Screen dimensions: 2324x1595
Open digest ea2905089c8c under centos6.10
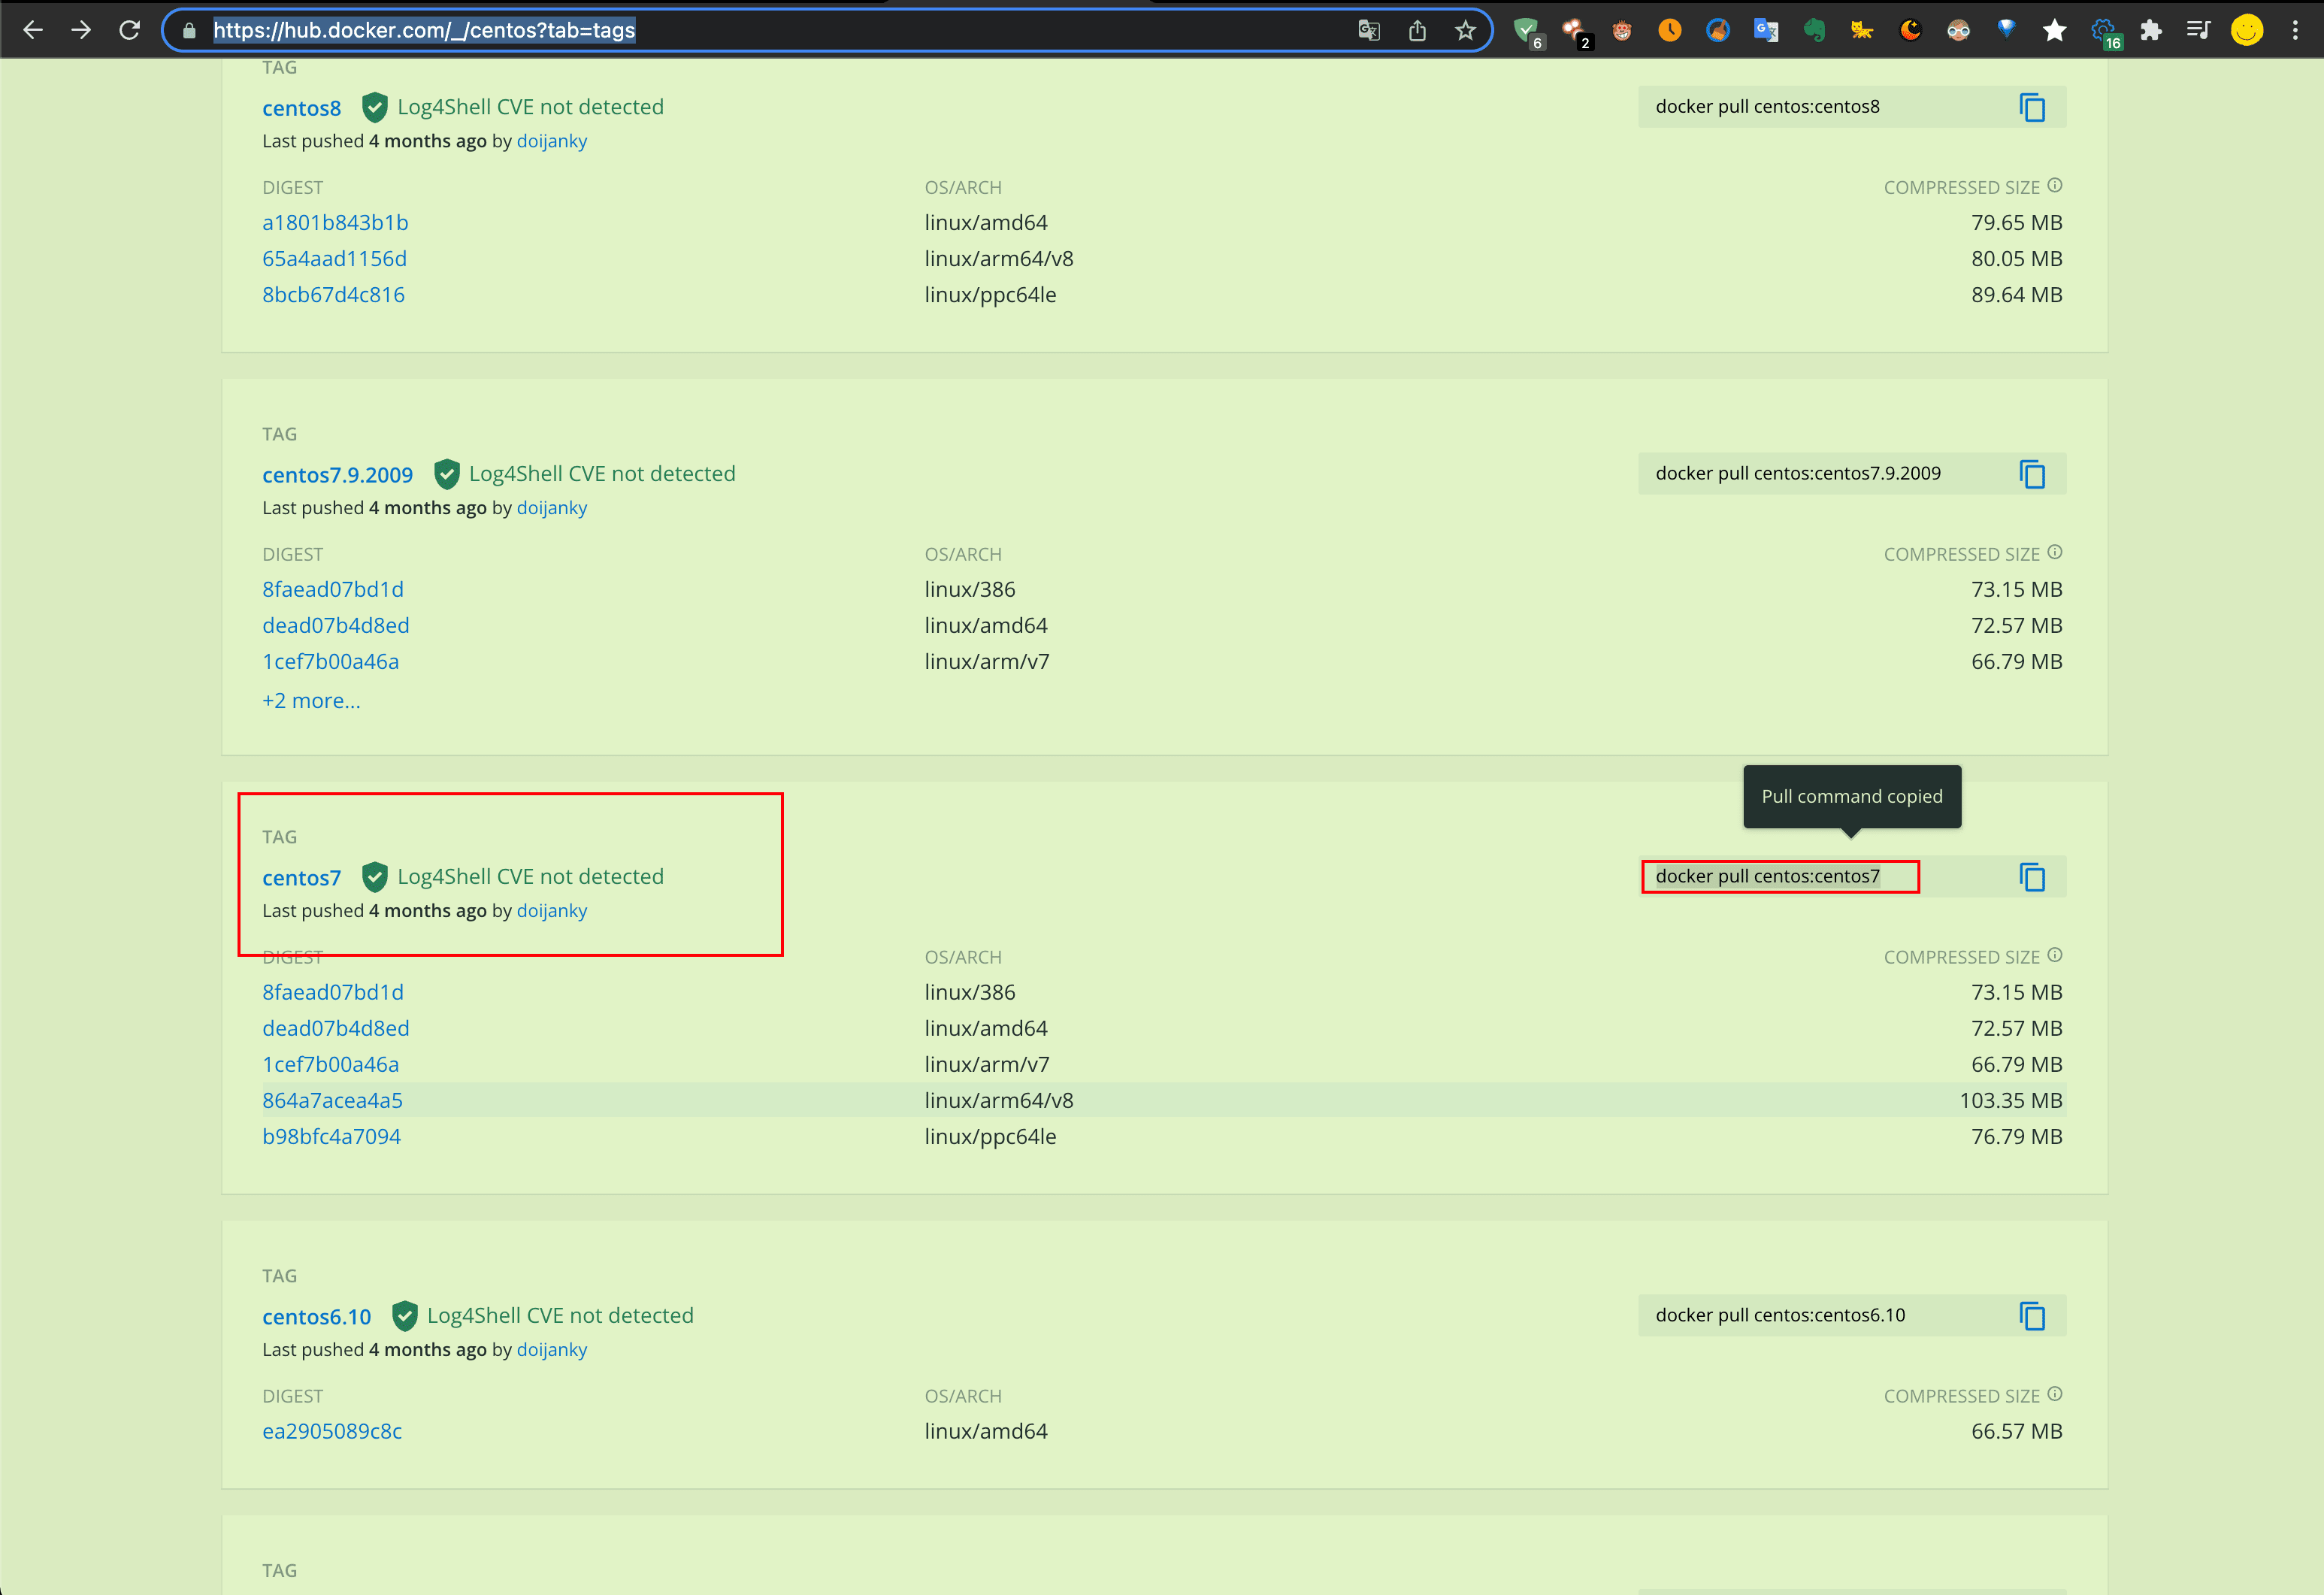tap(332, 1431)
